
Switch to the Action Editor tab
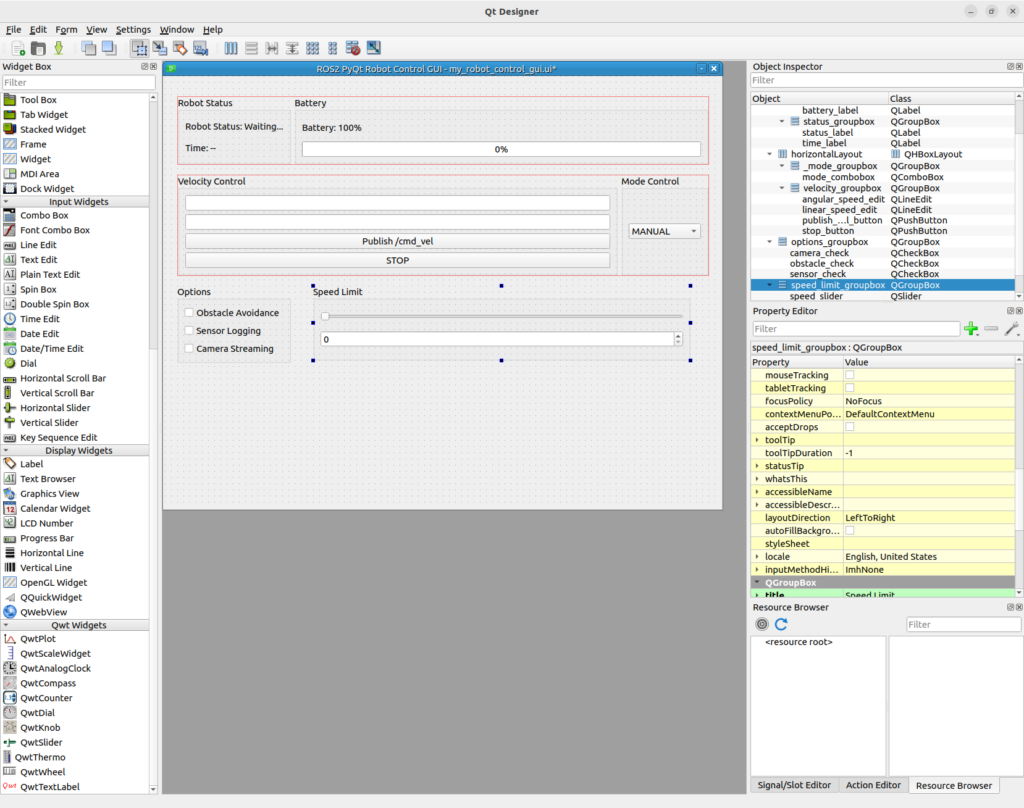872,785
